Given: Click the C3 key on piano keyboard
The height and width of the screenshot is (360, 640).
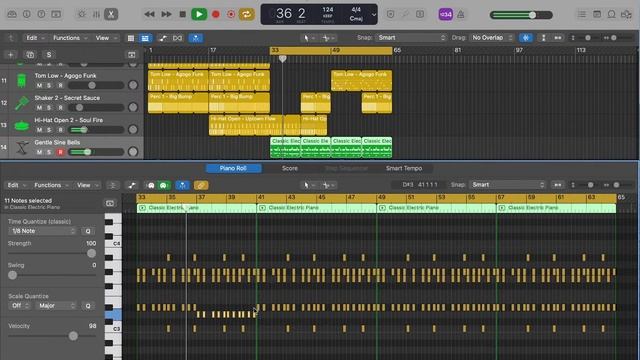Looking at the screenshot, I should [x=114, y=329].
